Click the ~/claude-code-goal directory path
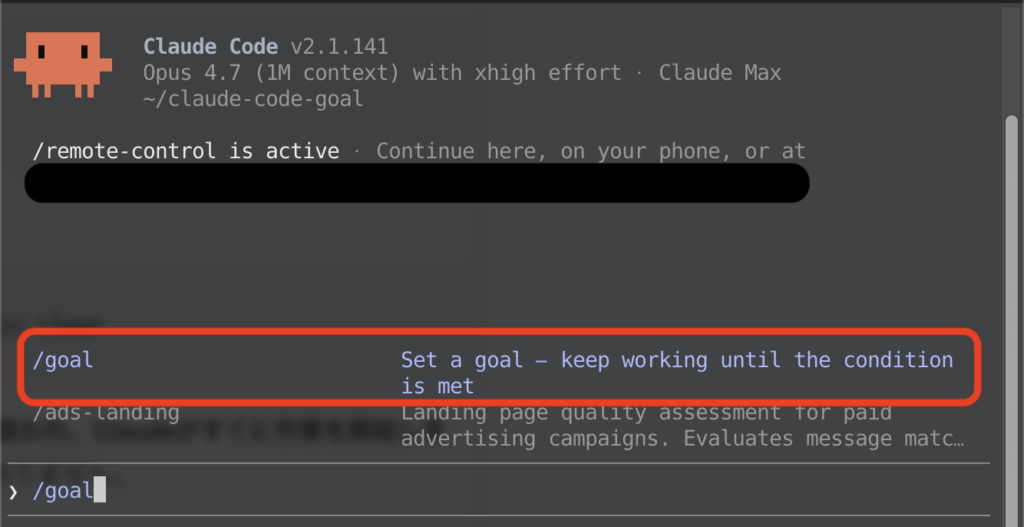Image resolution: width=1024 pixels, height=527 pixels. pyautogui.click(x=253, y=99)
